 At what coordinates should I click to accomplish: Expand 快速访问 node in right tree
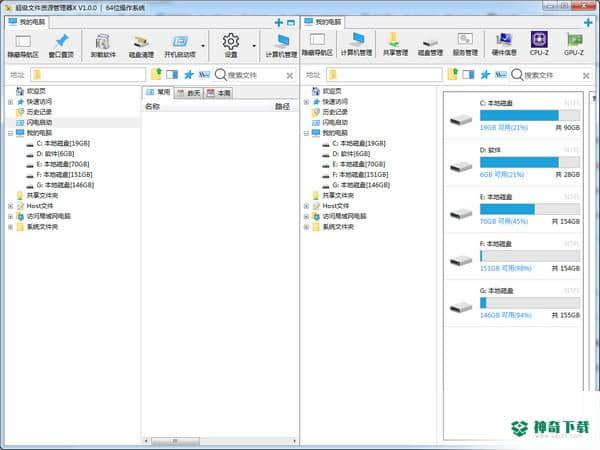[306, 102]
